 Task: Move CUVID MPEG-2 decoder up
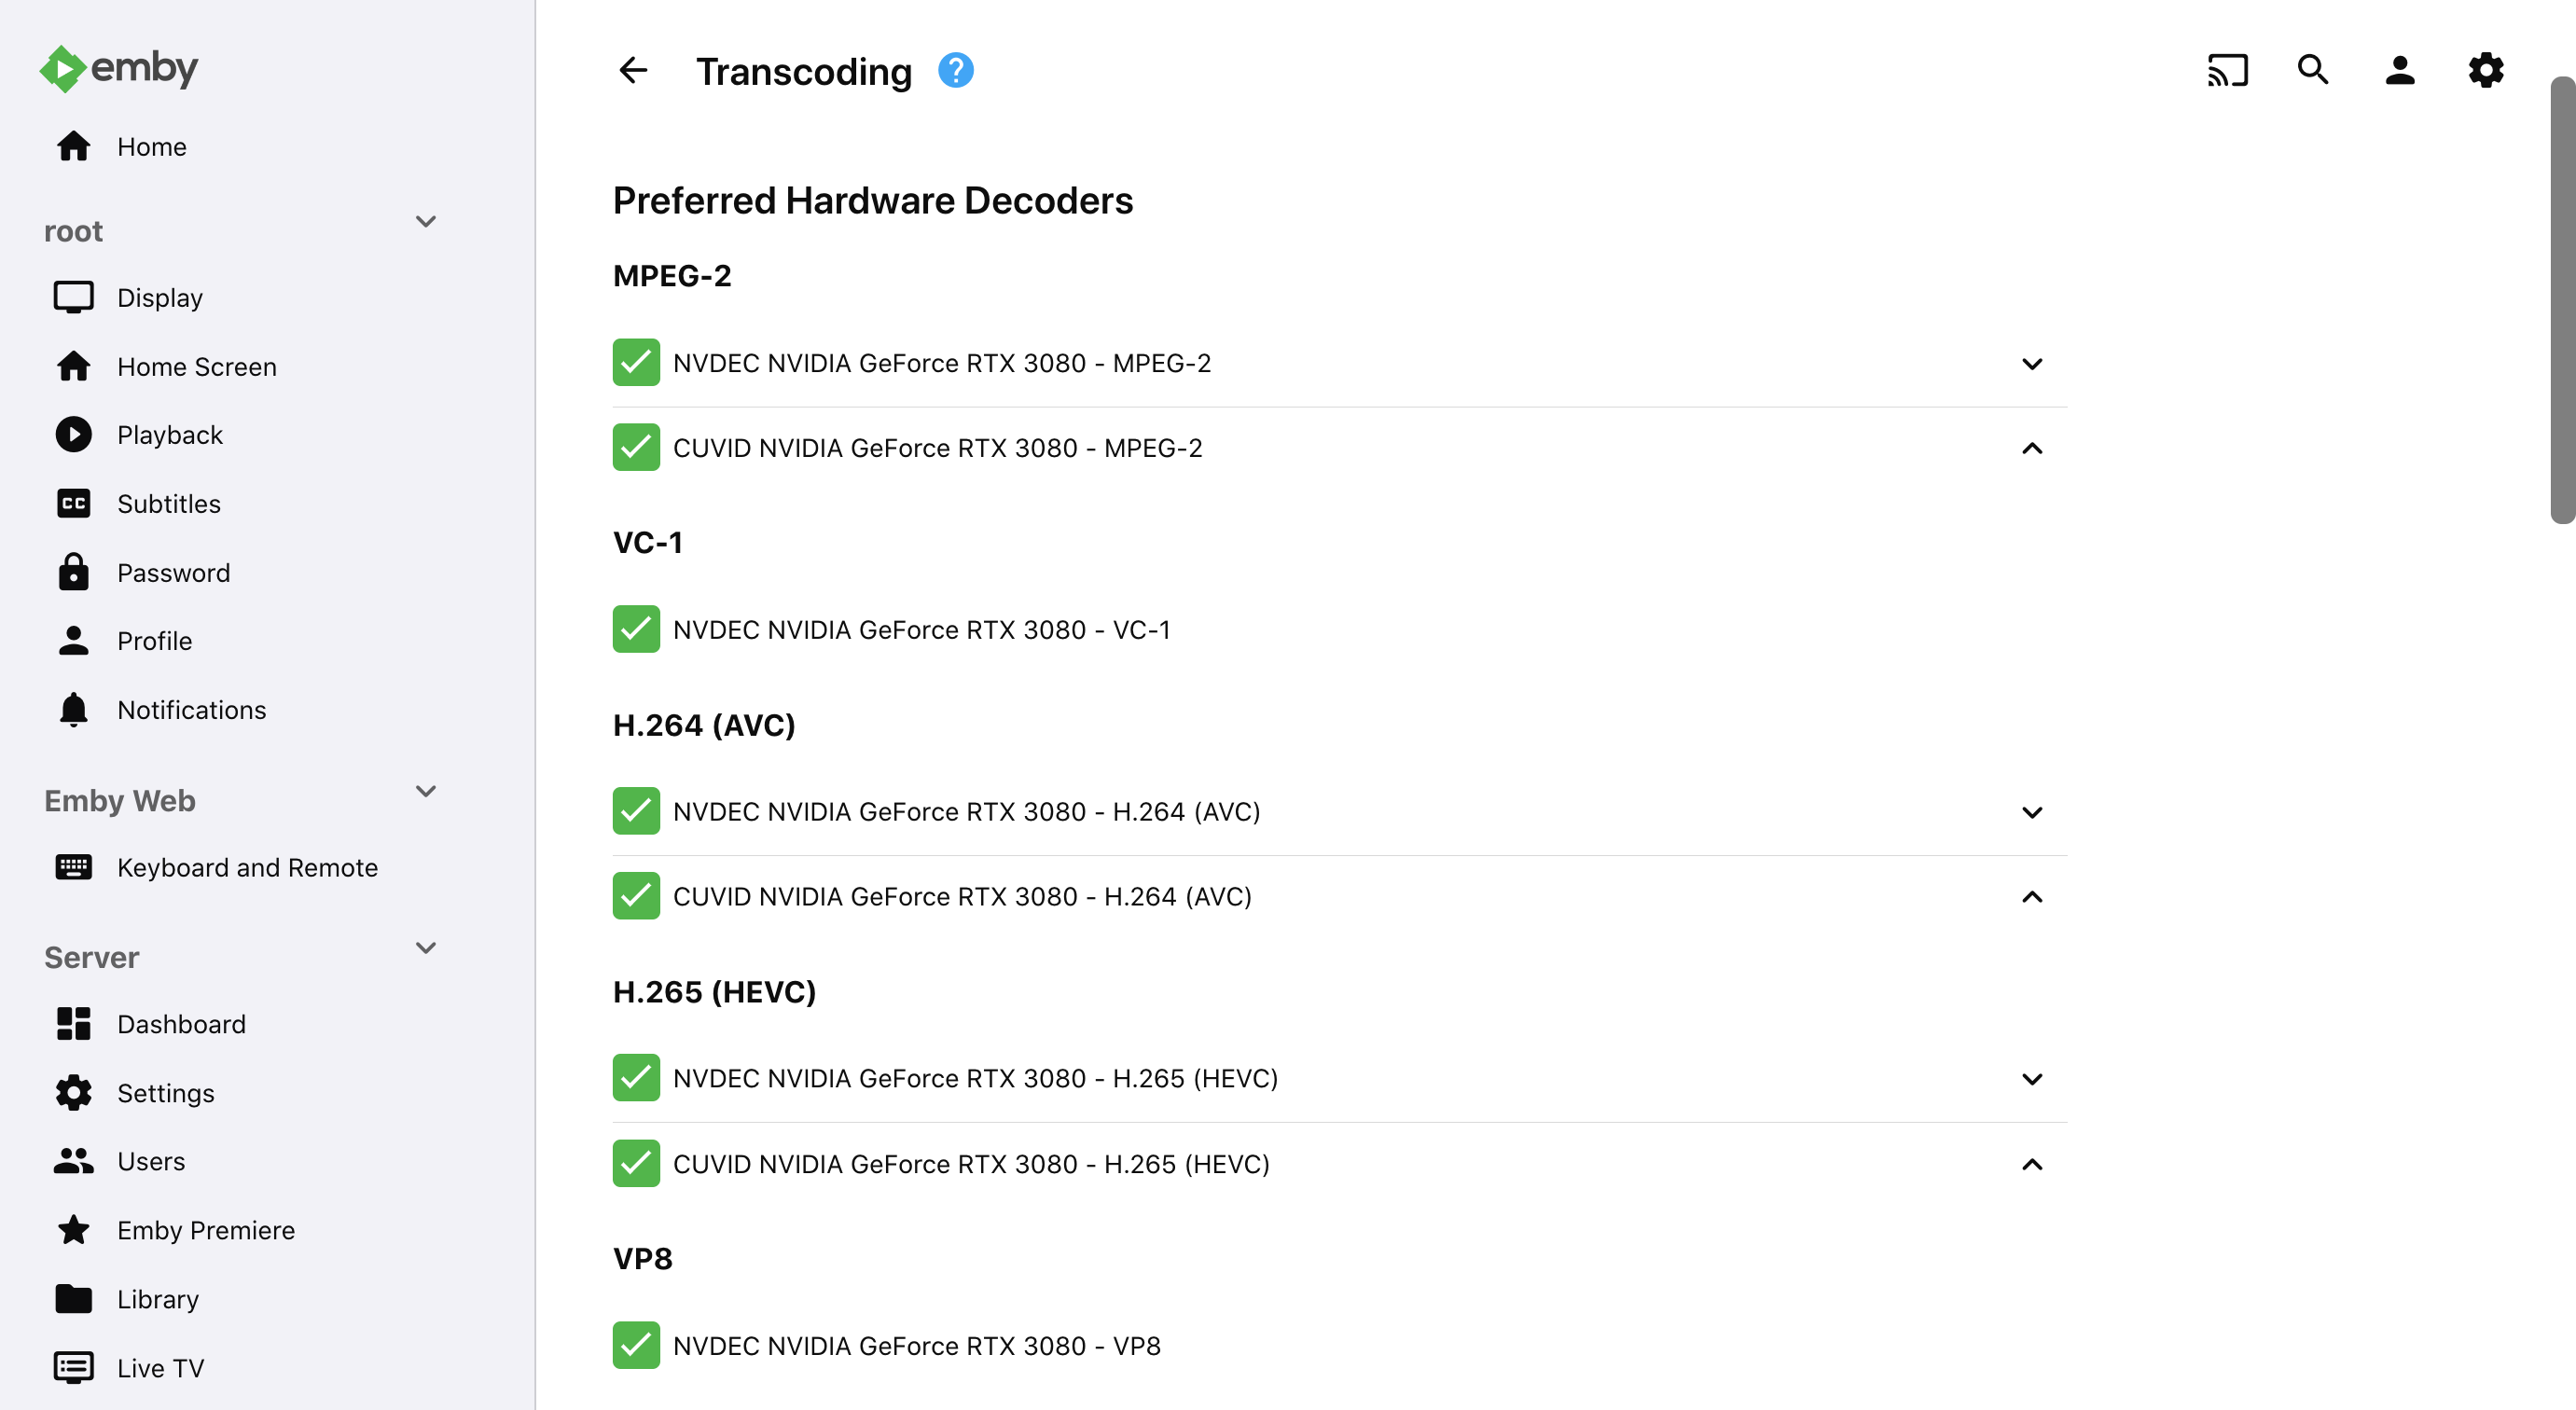tap(2032, 448)
